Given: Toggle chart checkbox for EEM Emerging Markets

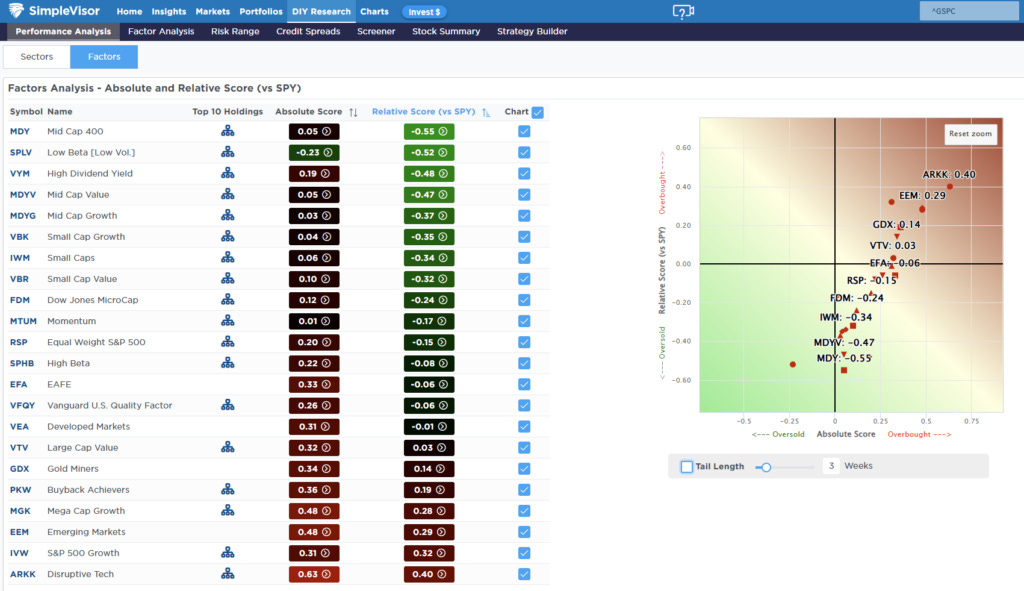Looking at the screenshot, I should click(524, 532).
